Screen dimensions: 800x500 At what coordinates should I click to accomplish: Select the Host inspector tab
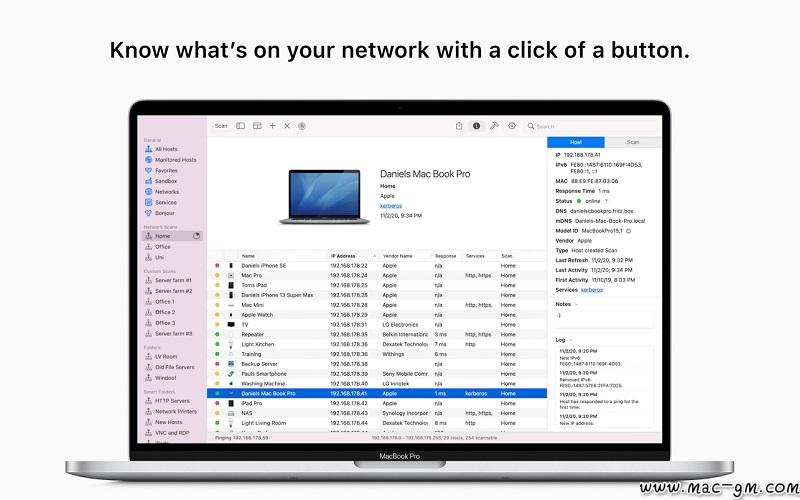[x=576, y=143]
